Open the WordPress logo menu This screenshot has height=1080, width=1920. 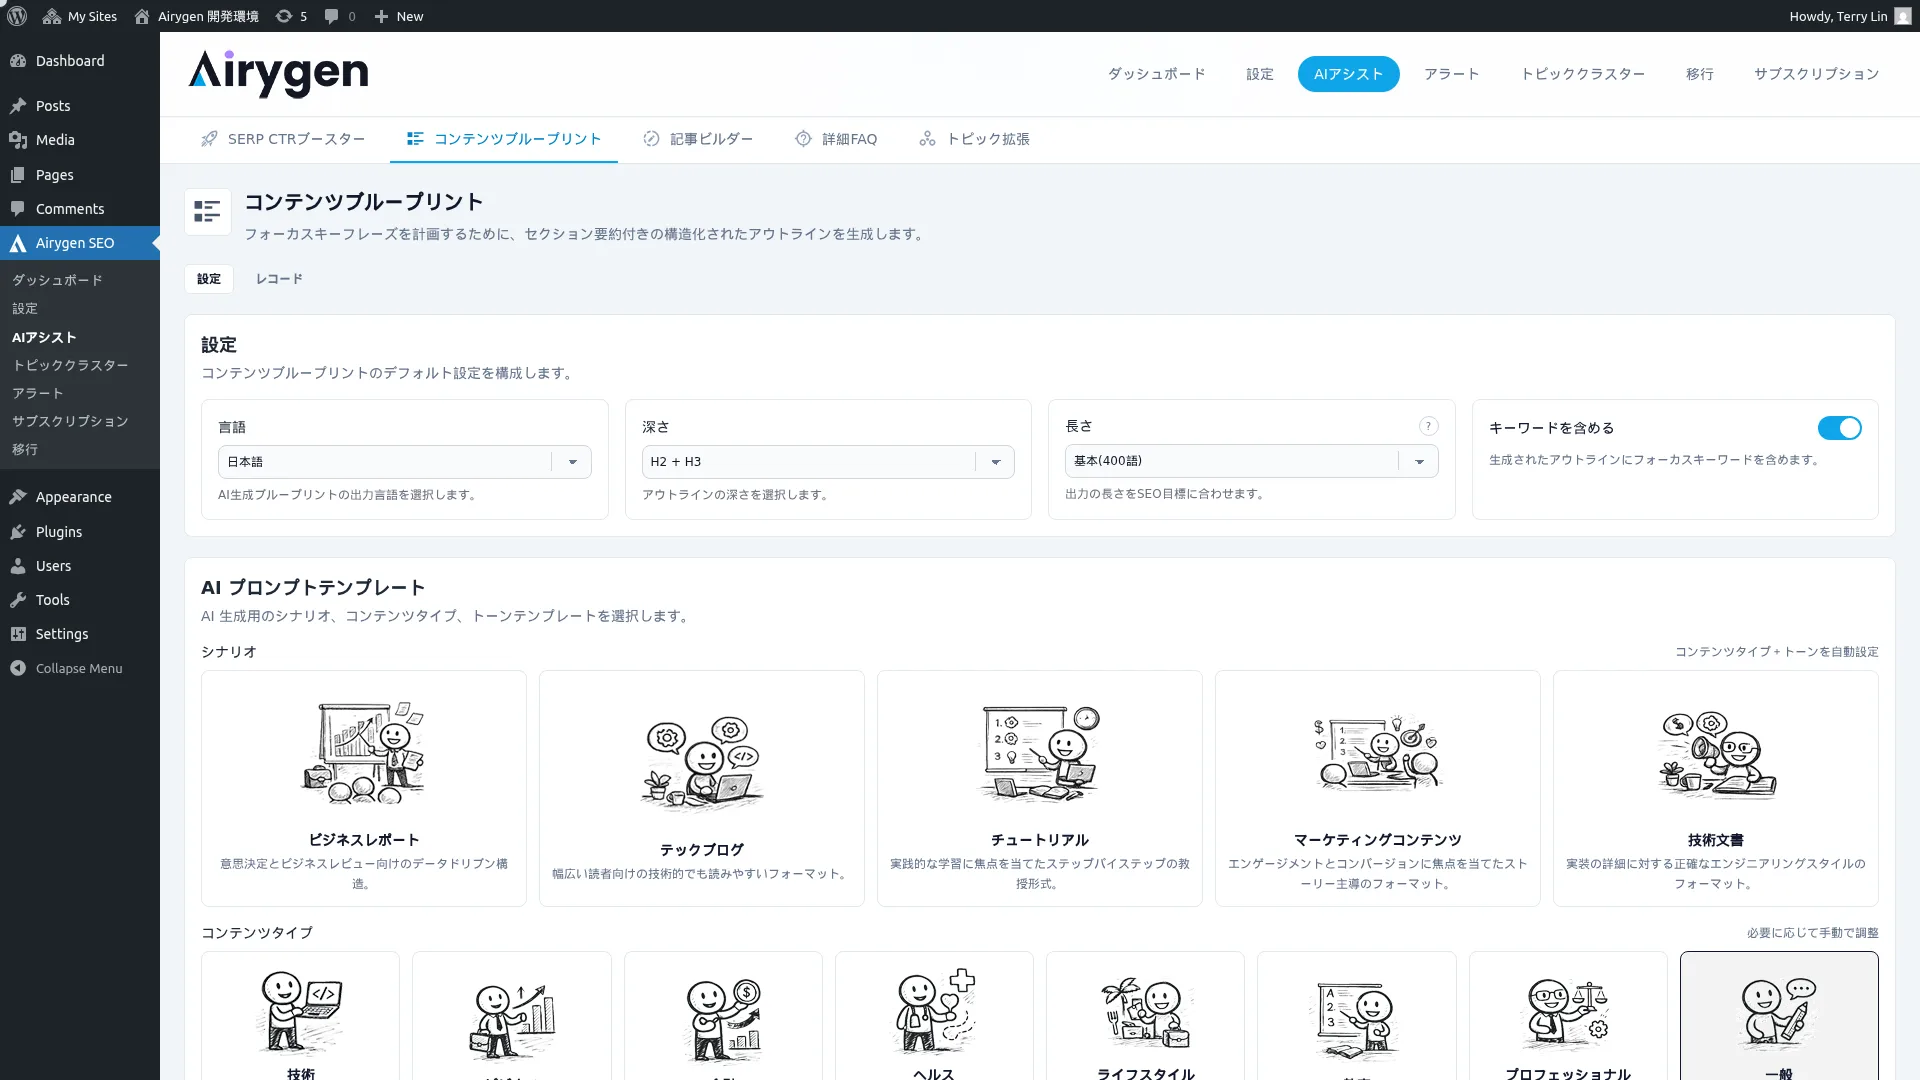(x=17, y=16)
